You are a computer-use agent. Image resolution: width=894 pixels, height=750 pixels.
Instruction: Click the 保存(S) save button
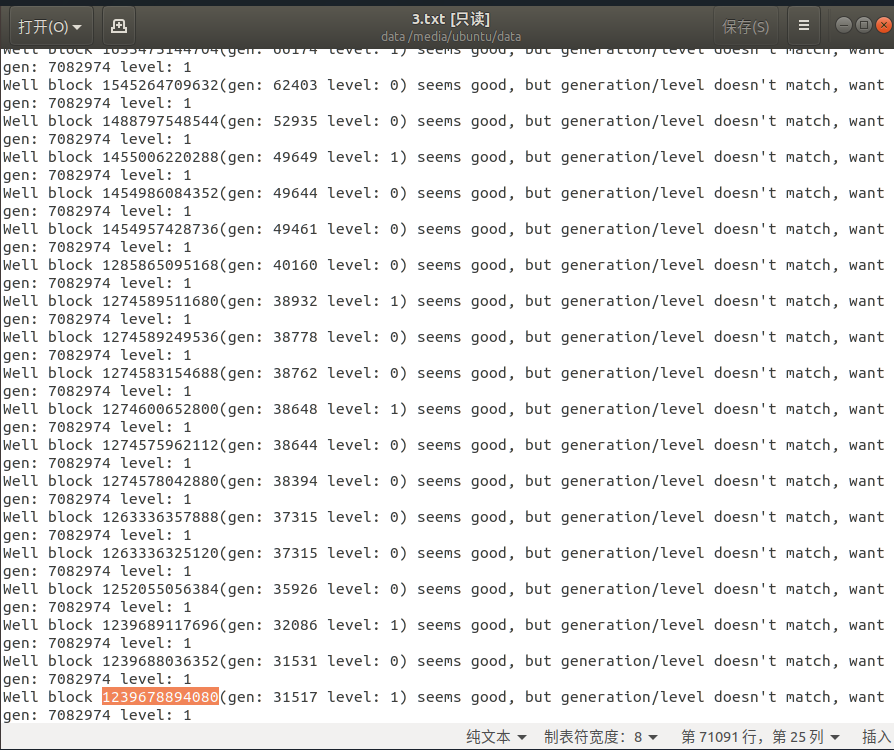745,26
